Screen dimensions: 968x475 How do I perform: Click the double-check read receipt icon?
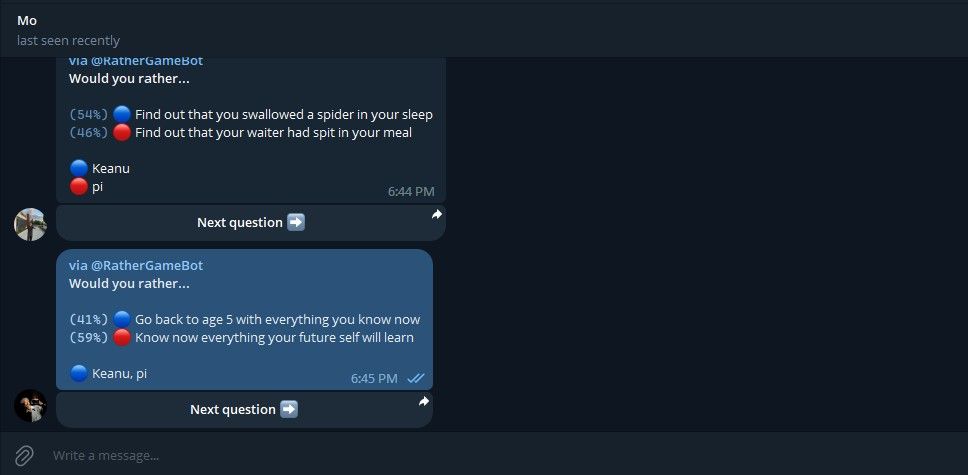point(416,378)
